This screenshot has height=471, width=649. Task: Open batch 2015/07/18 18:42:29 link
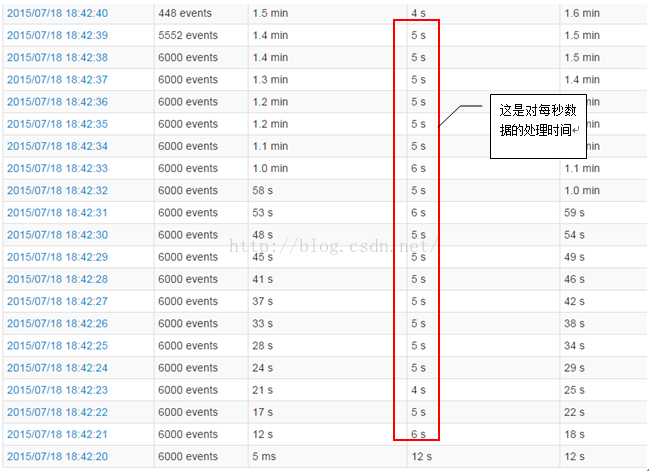58,257
